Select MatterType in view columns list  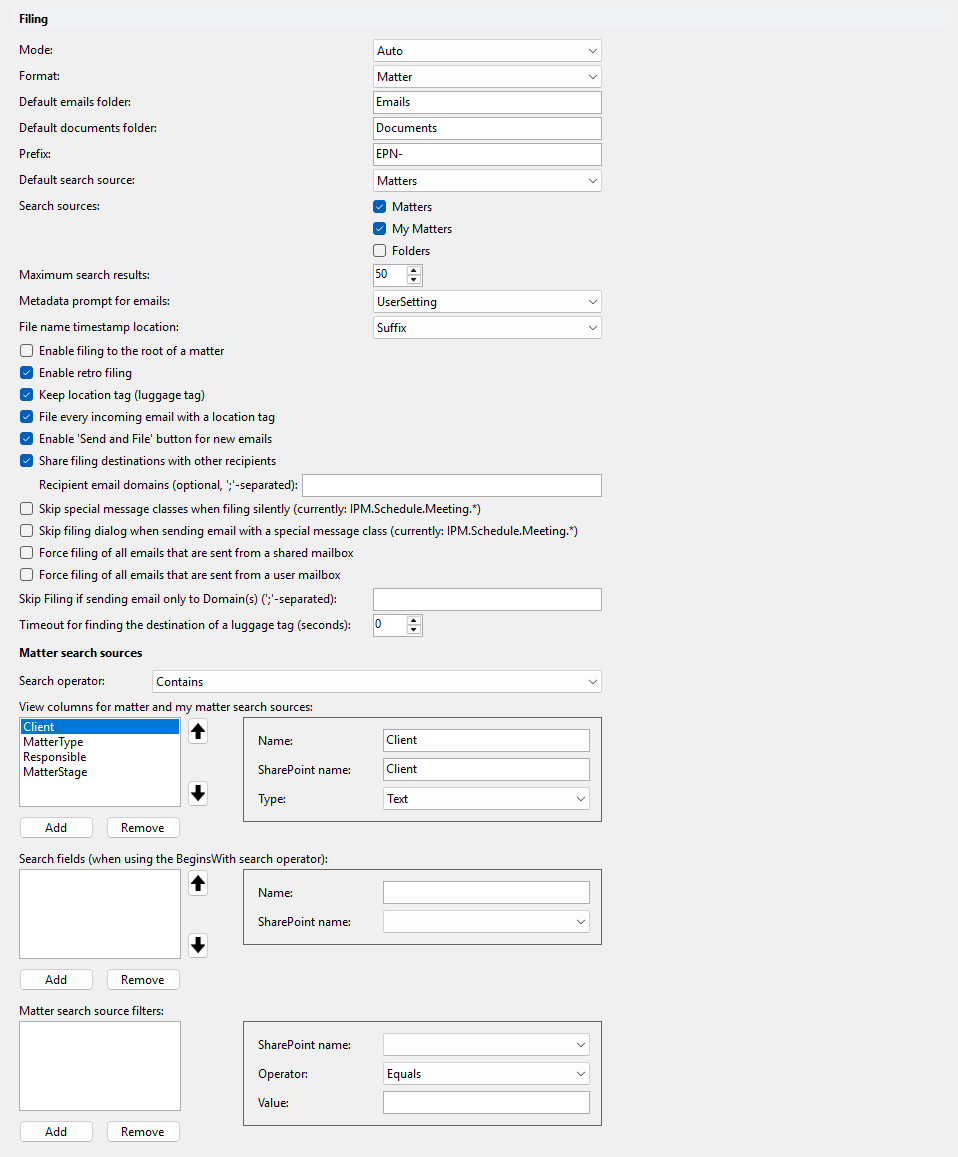100,742
